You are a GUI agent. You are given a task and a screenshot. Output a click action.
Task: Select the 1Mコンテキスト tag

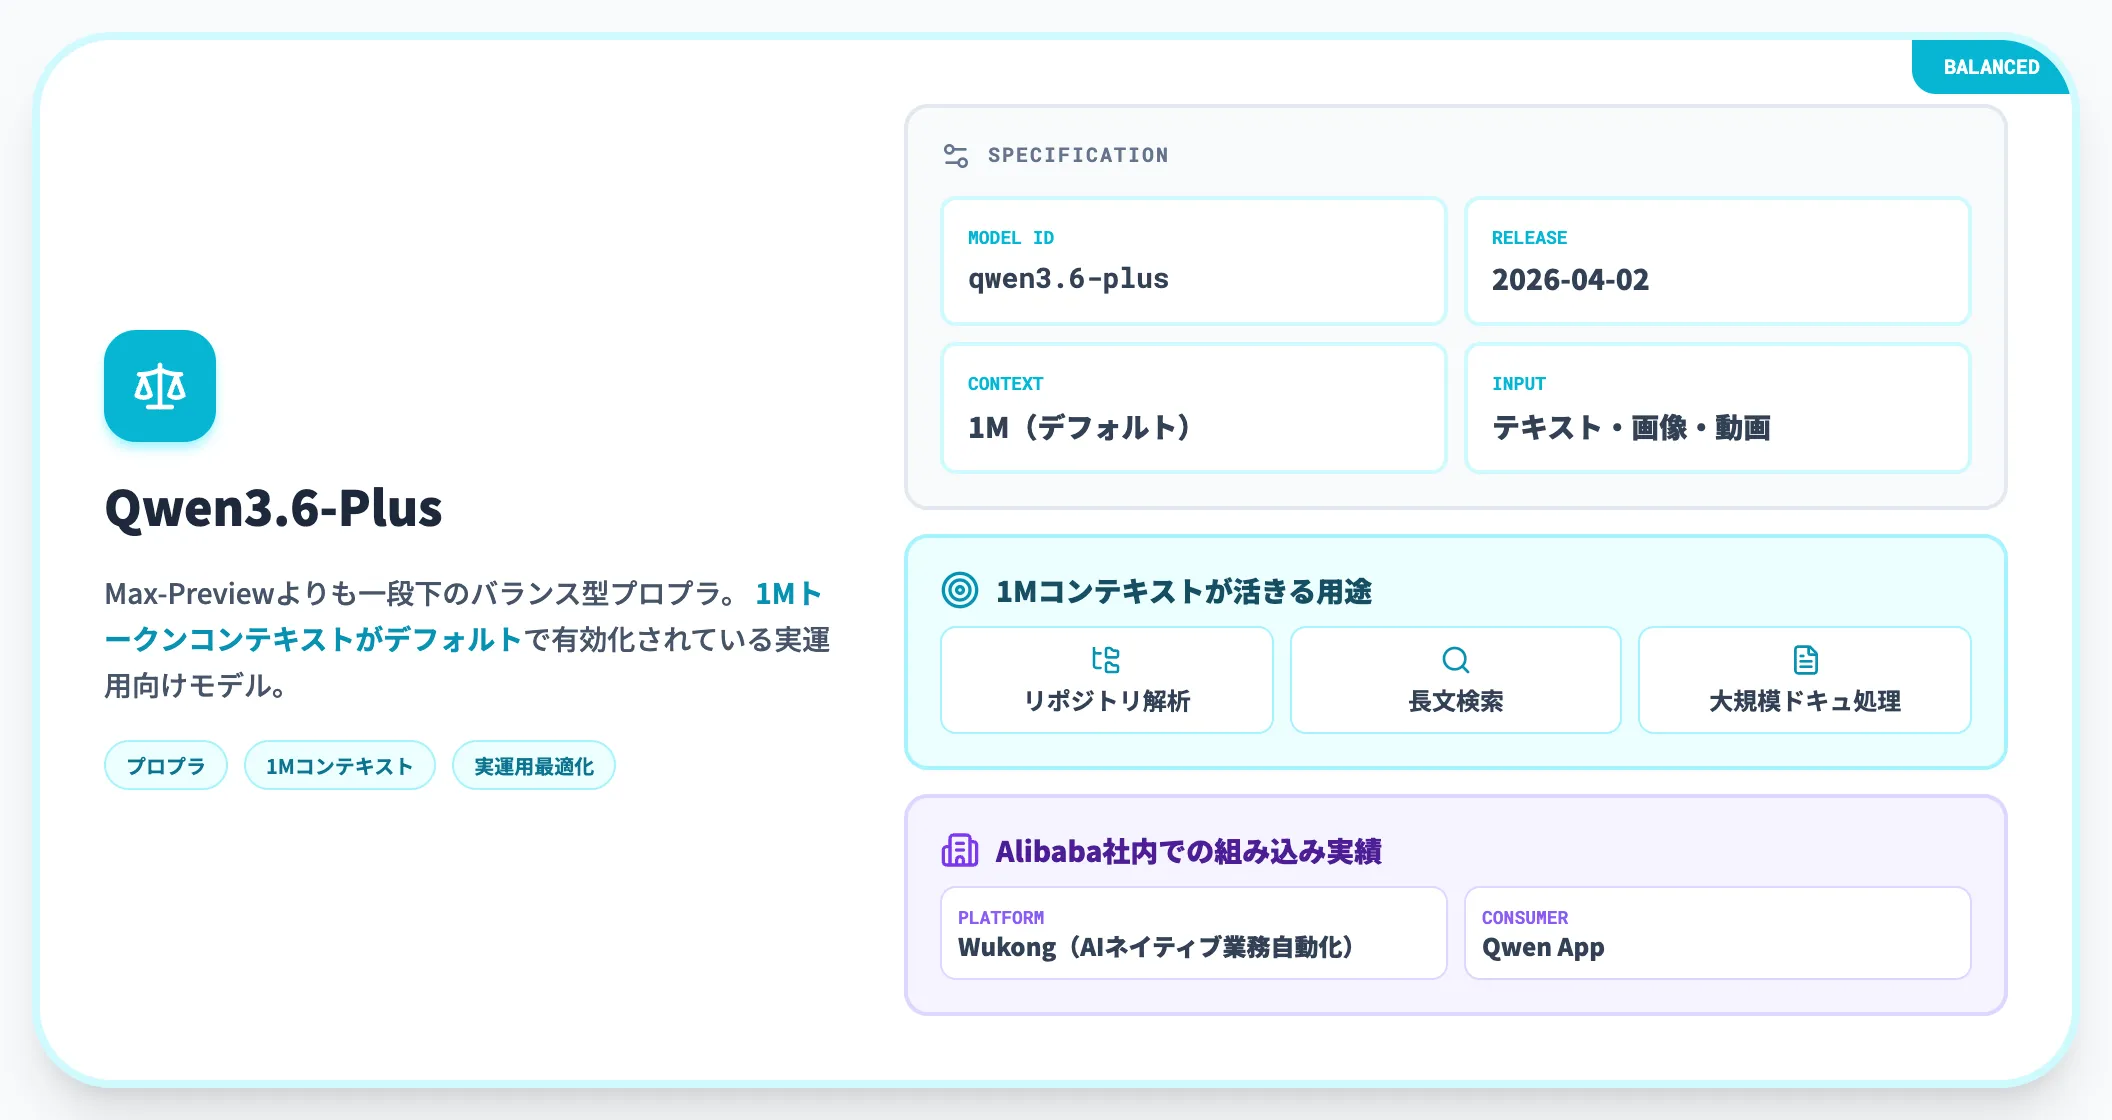340,766
